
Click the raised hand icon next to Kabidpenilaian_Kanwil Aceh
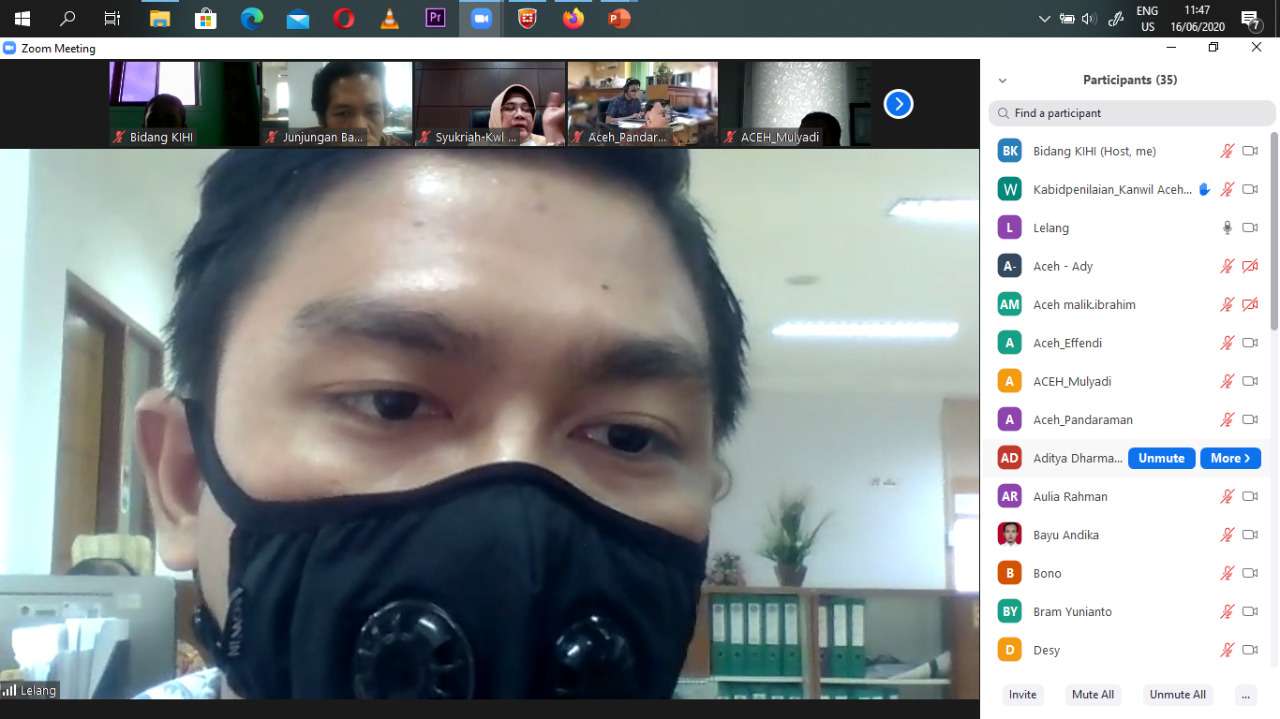(x=1204, y=189)
